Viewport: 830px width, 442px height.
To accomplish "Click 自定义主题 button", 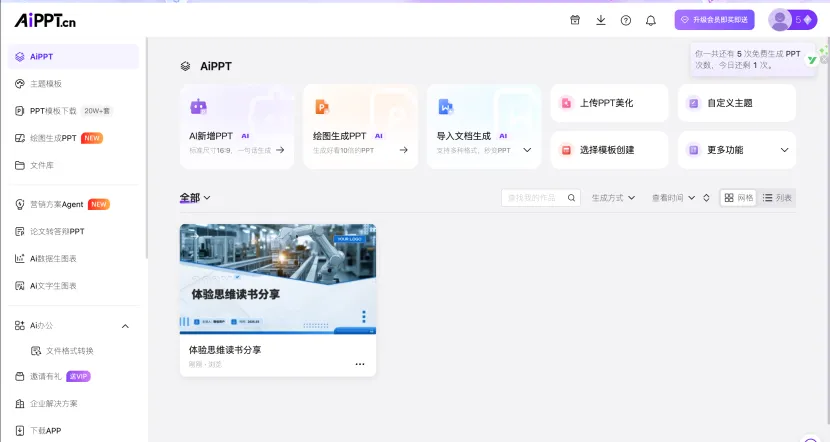I will pos(737,103).
